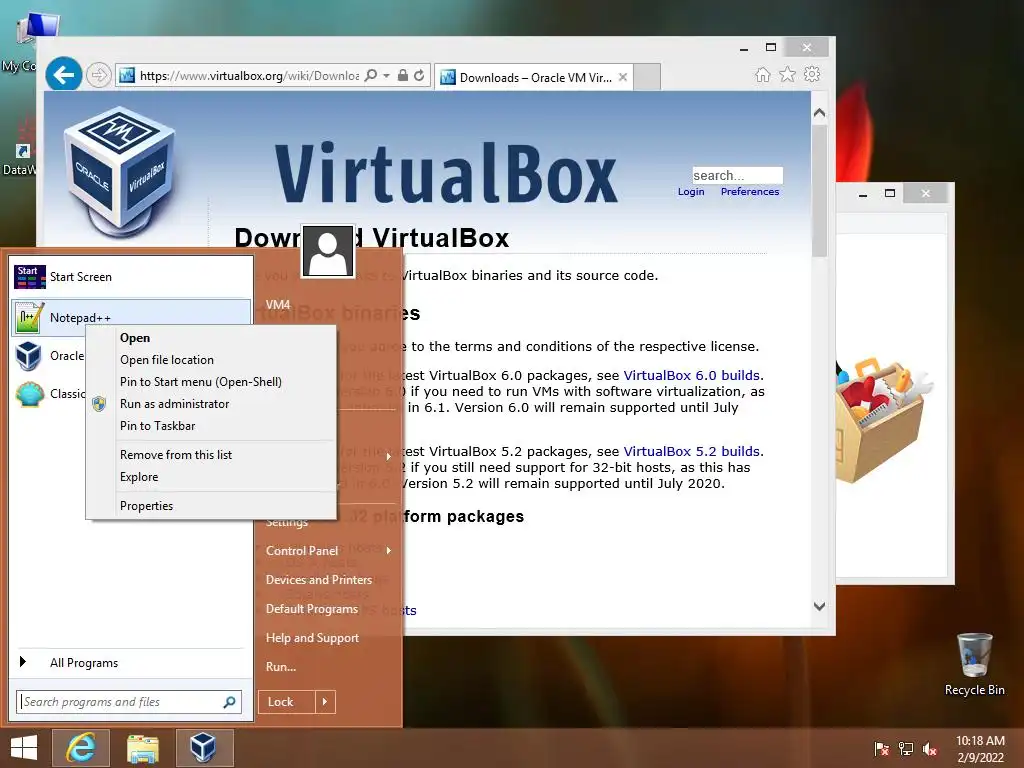Click the muted volume tray icon
Viewport: 1024px width, 768px height.
[930, 749]
